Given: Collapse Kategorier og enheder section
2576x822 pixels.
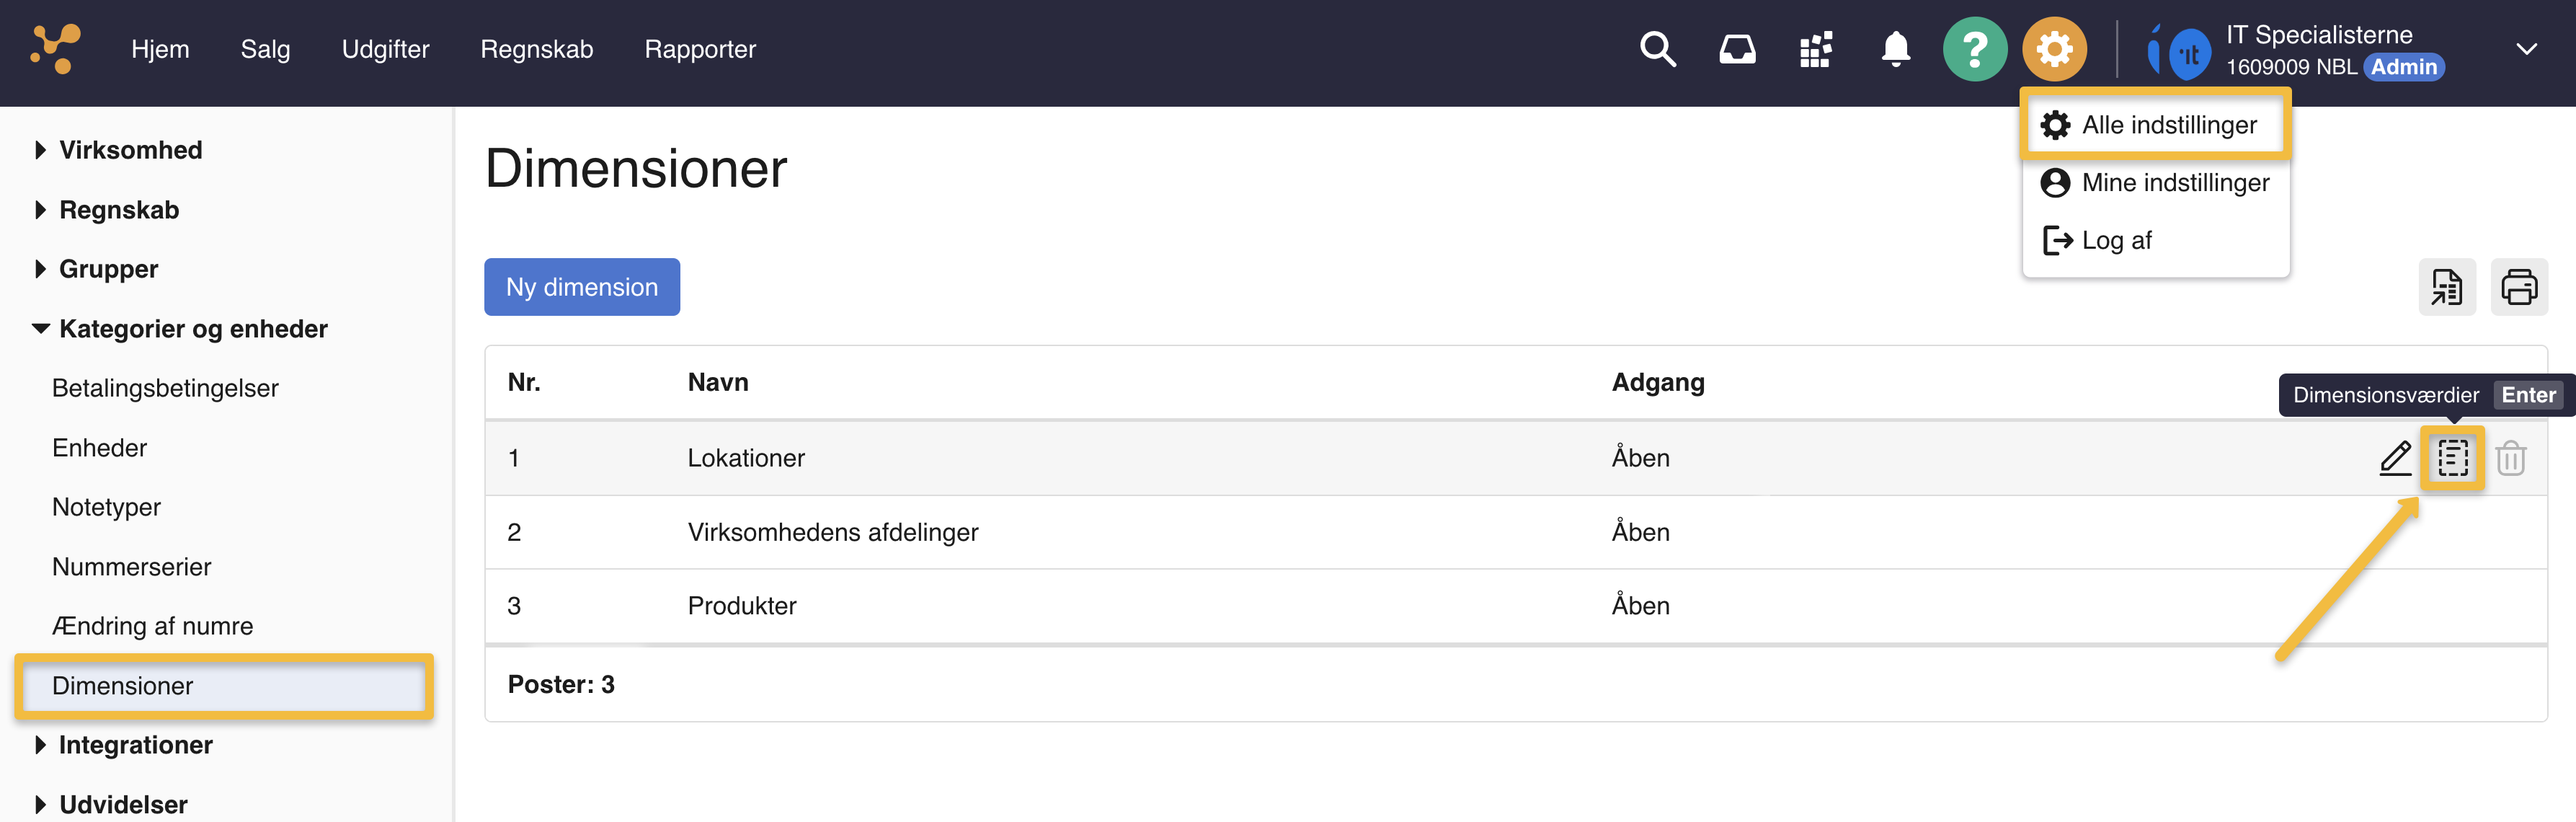Looking at the screenshot, I should pyautogui.click(x=192, y=329).
